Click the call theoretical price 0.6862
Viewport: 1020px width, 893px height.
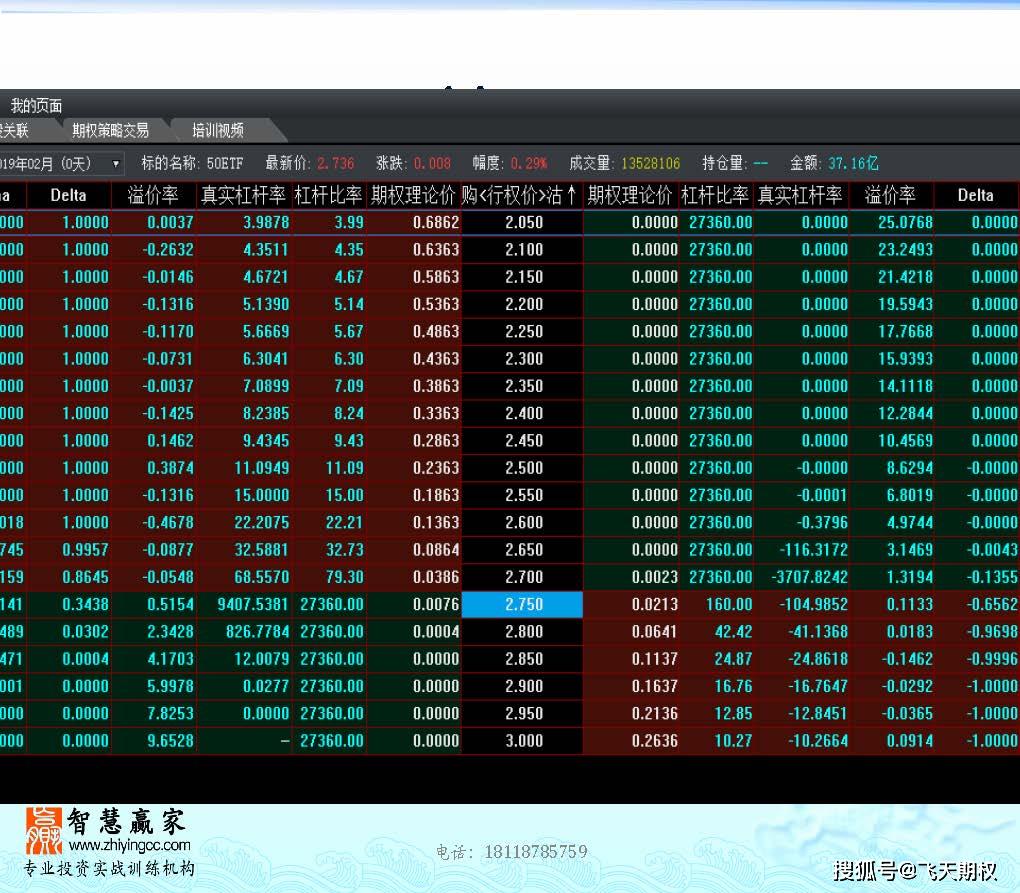(x=436, y=222)
